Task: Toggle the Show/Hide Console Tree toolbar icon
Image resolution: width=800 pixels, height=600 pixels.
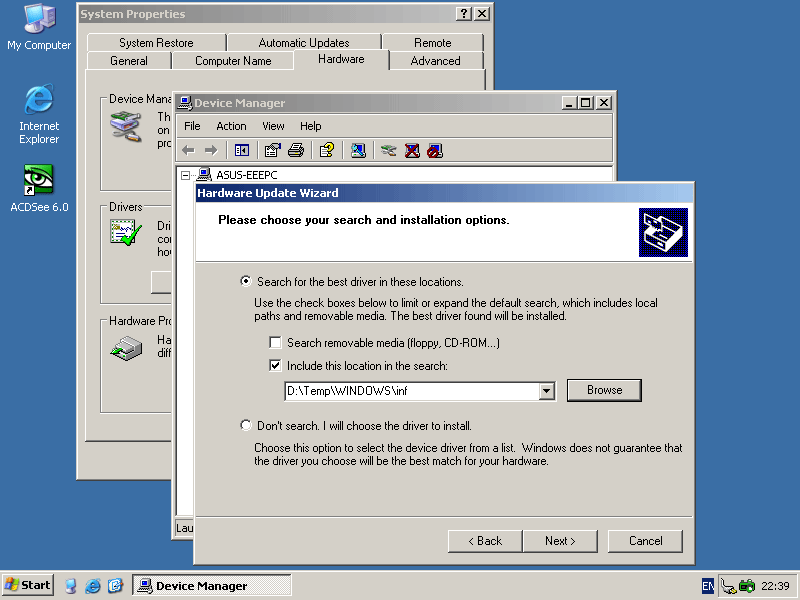Action: [x=242, y=151]
